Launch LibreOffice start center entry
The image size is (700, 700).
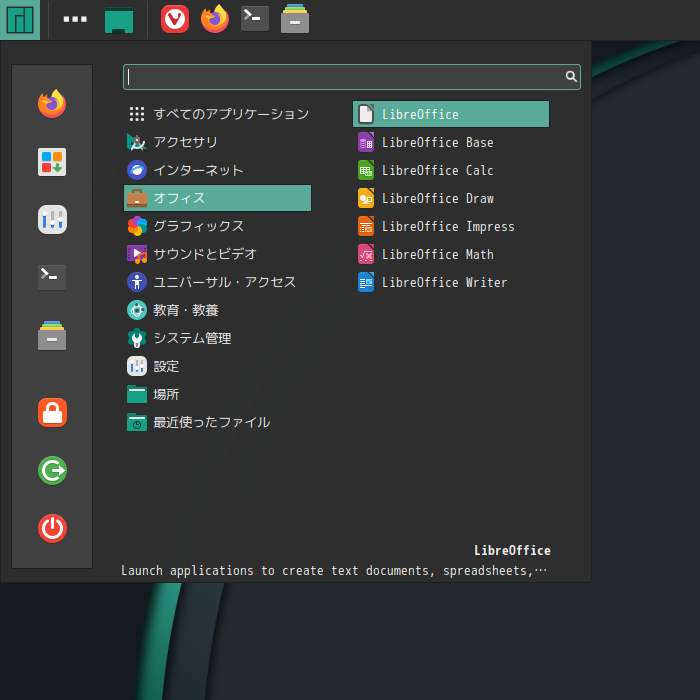(451, 114)
